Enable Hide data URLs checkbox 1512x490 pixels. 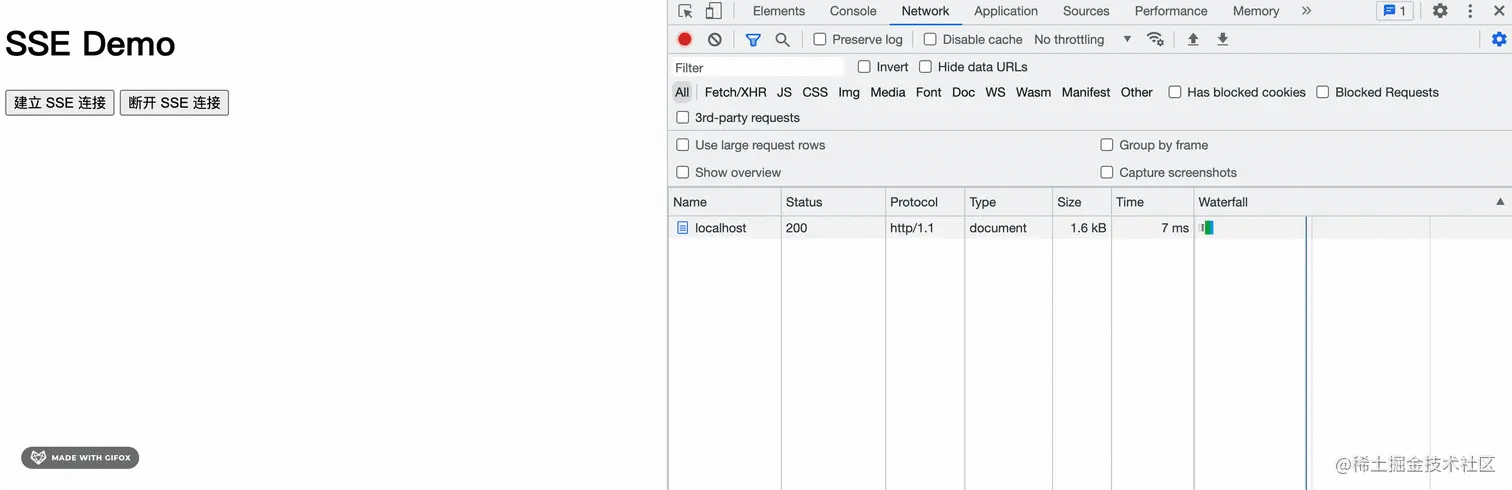925,67
